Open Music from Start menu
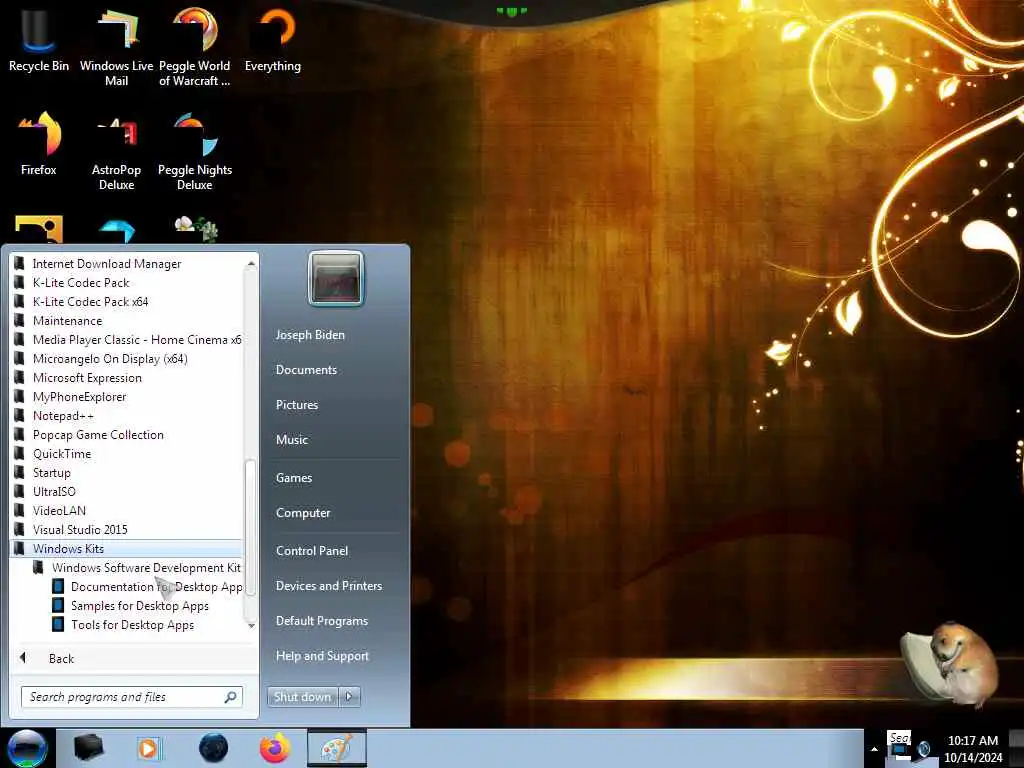Image resolution: width=1024 pixels, height=768 pixels. 292,440
